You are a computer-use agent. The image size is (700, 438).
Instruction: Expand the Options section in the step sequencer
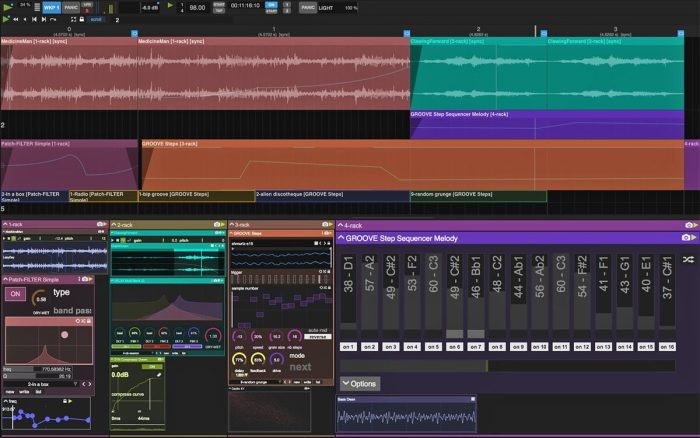tap(360, 384)
